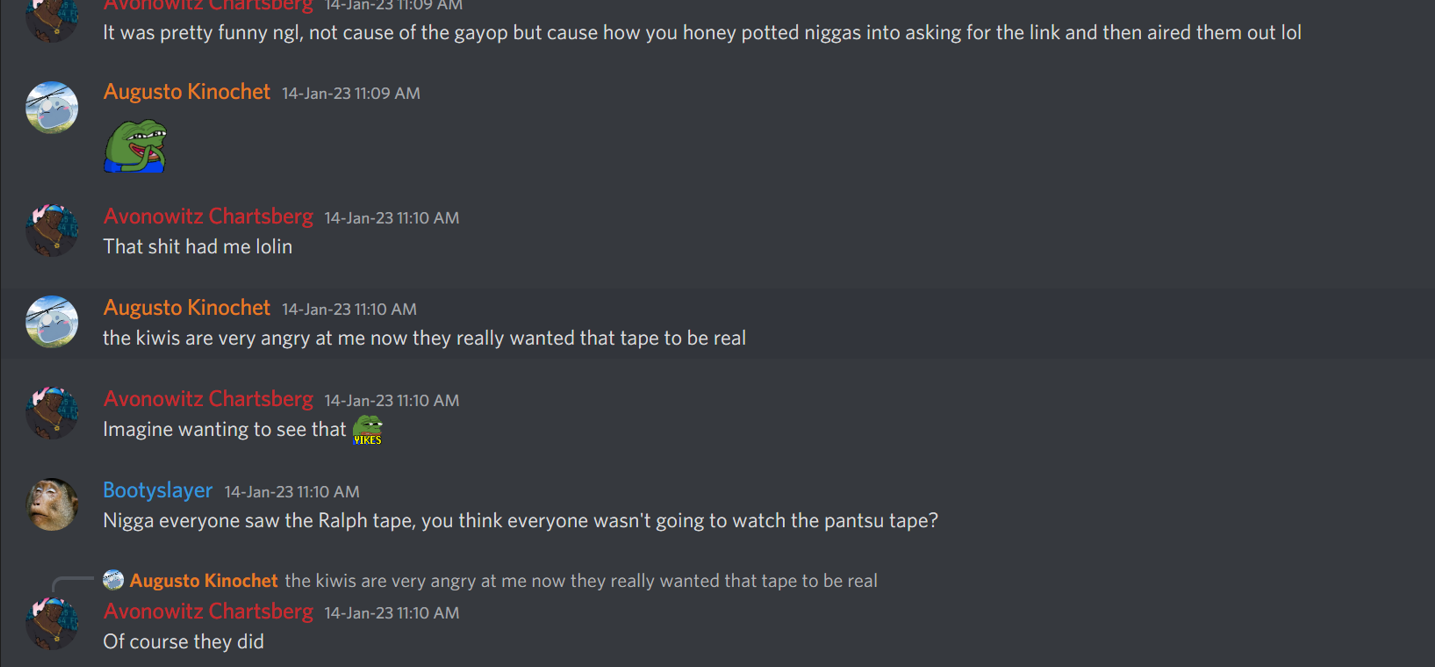Click the 11:09 AM timestamp next to Augusto Kinochet
1436x667 pixels.
click(351, 93)
